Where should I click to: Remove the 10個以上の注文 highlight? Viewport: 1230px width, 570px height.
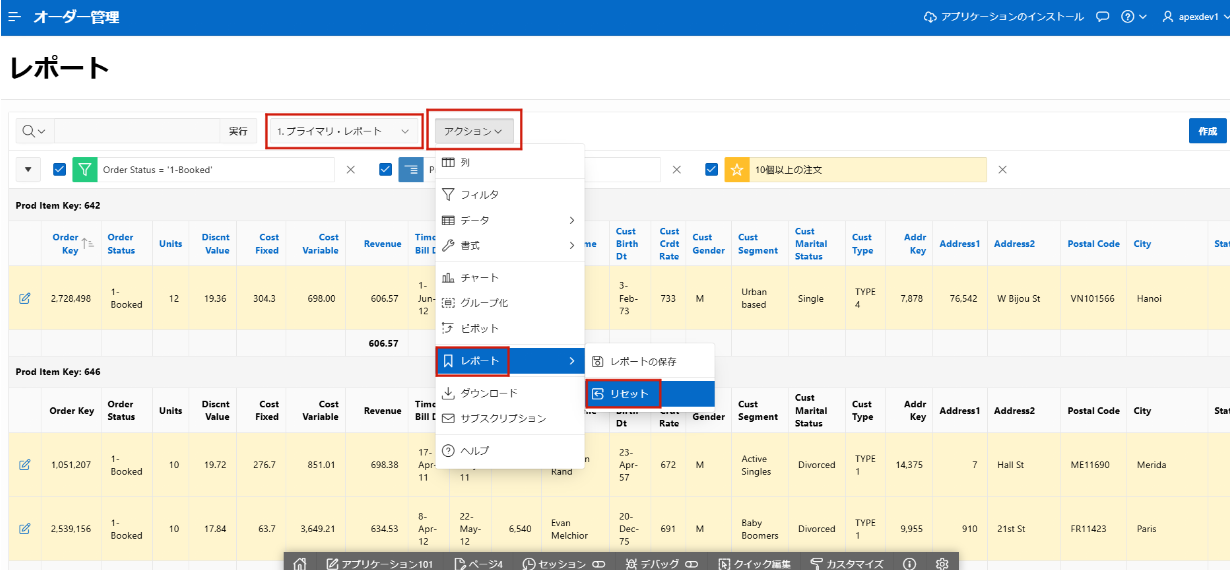coord(1002,169)
